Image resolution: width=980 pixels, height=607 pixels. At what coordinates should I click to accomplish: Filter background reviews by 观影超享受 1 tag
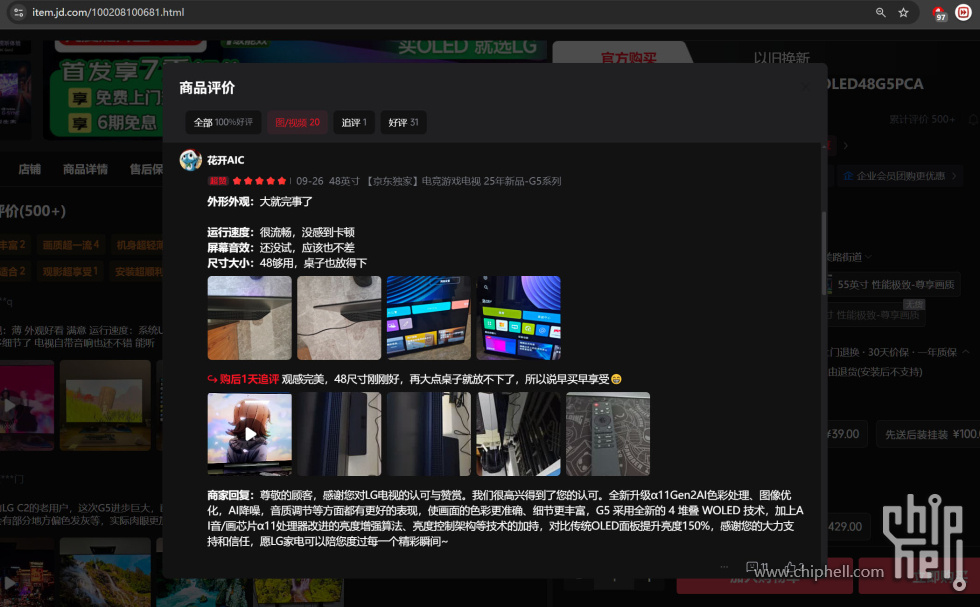pos(70,271)
